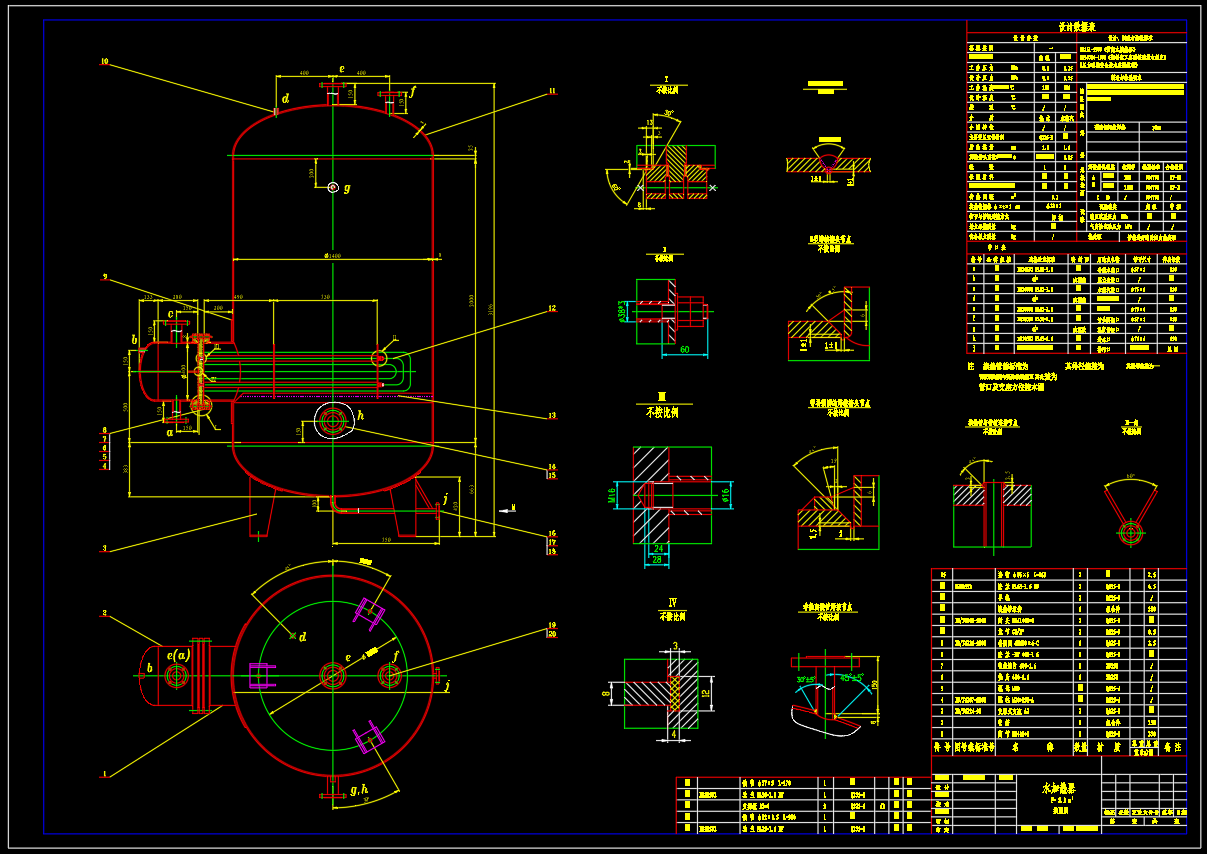Click part callout number 10
Image resolution: width=1207 pixels, height=854 pixels.
click(x=104, y=62)
